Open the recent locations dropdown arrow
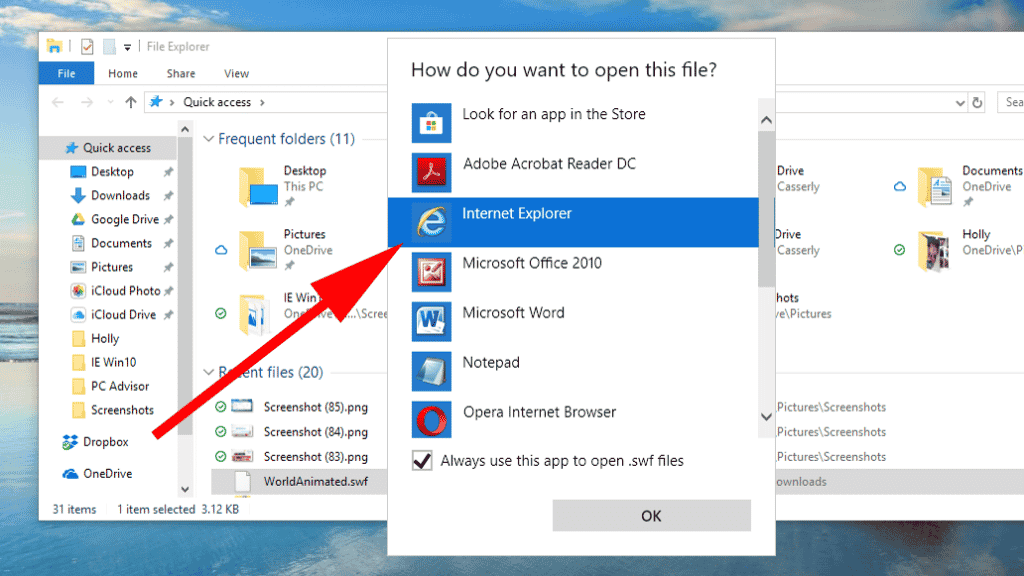Screen dimensions: 1024x576 (x=110, y=102)
